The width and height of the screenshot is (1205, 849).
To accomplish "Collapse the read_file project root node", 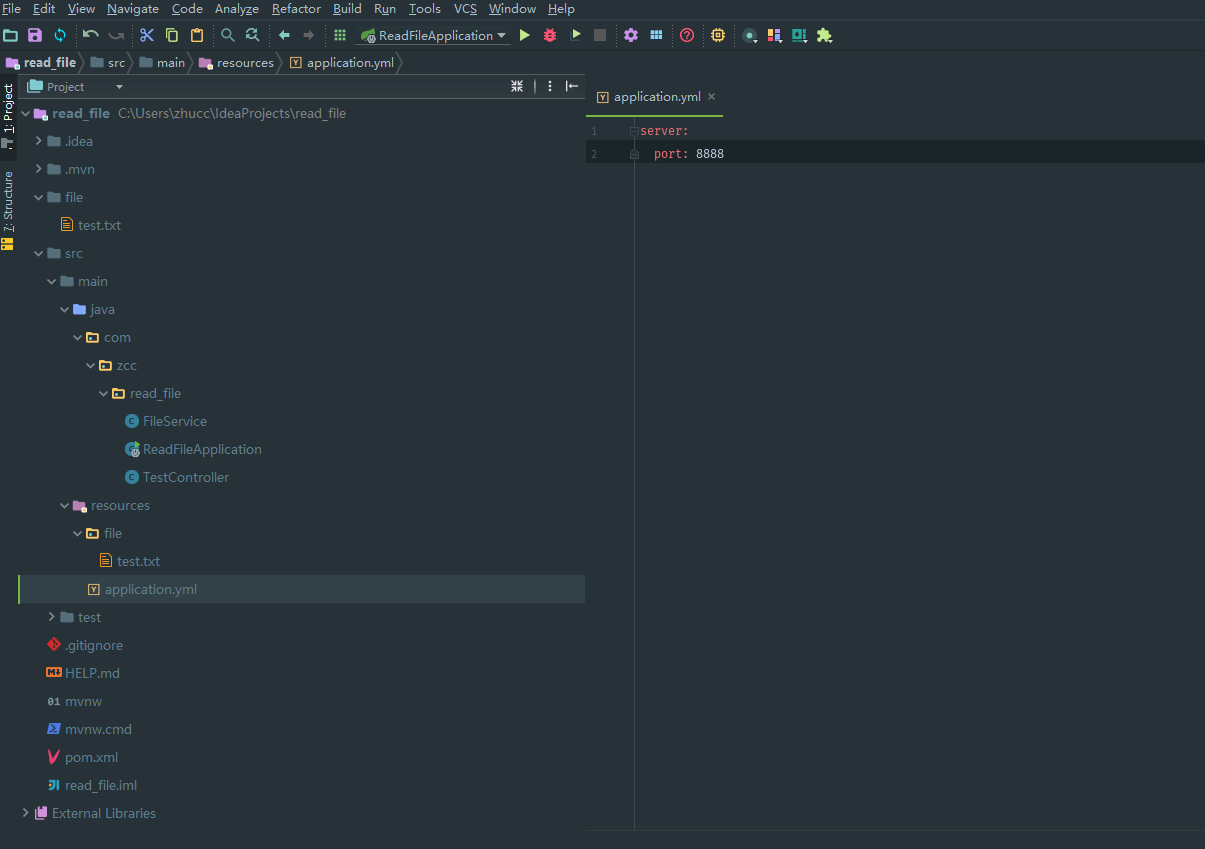I will tap(25, 113).
